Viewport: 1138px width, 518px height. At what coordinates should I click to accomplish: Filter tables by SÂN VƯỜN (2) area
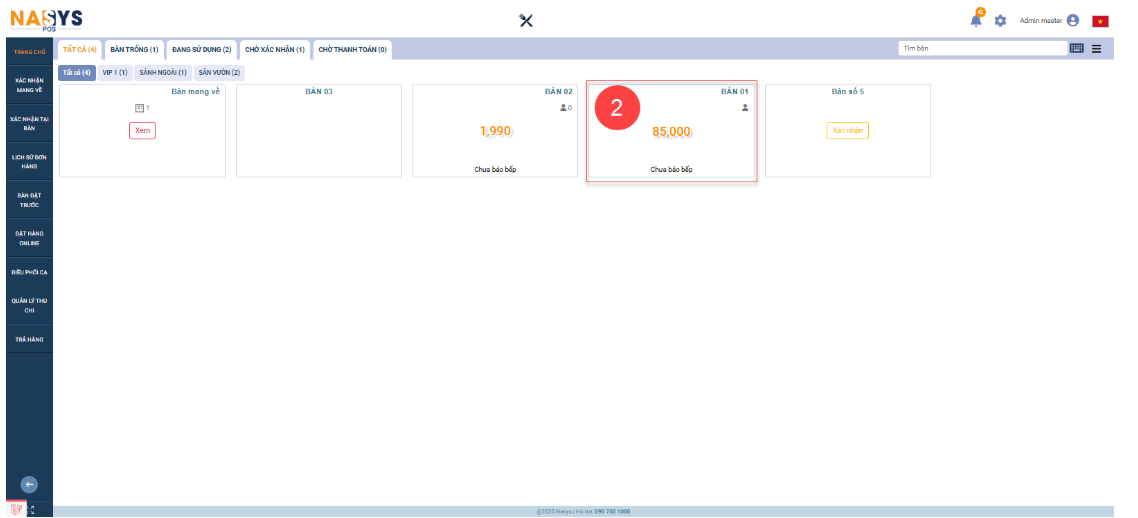[x=219, y=72]
